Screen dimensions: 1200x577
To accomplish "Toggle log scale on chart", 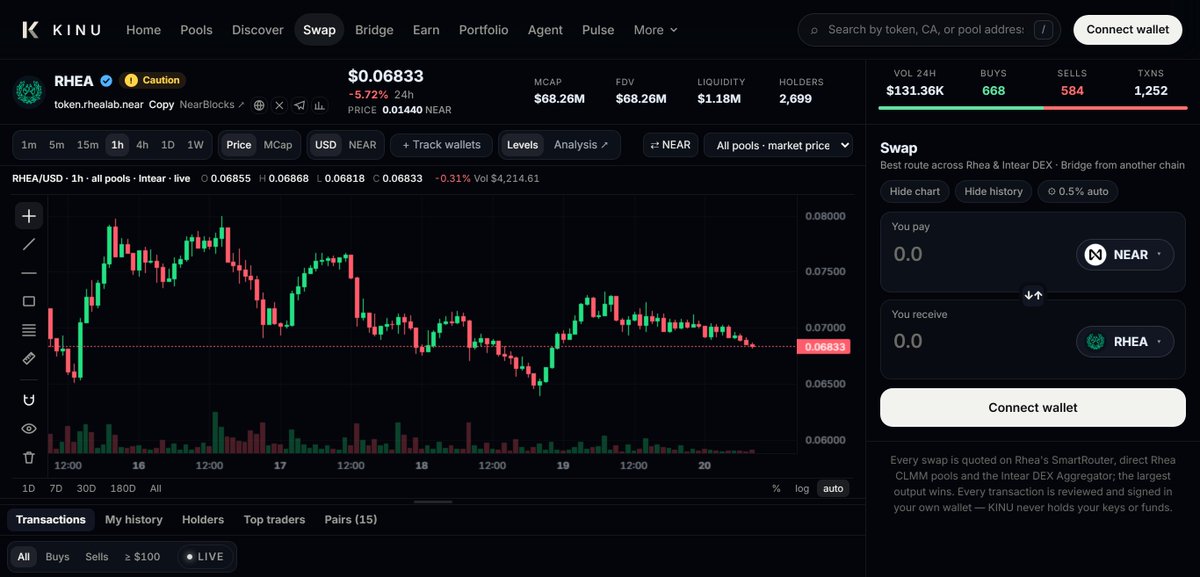I will coord(802,488).
